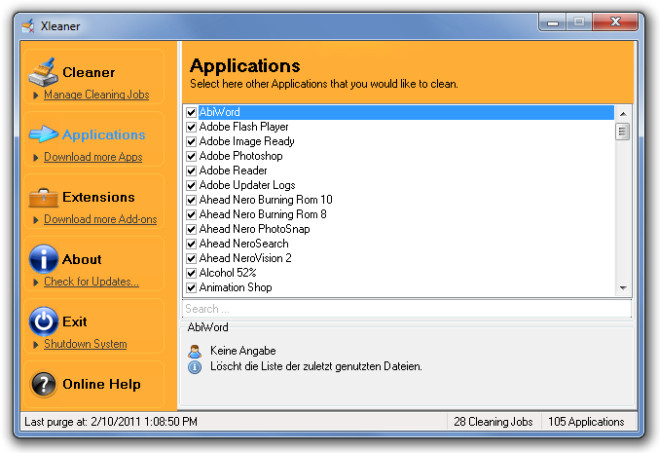
Task: Click the Exit power icon
Action: [43, 321]
